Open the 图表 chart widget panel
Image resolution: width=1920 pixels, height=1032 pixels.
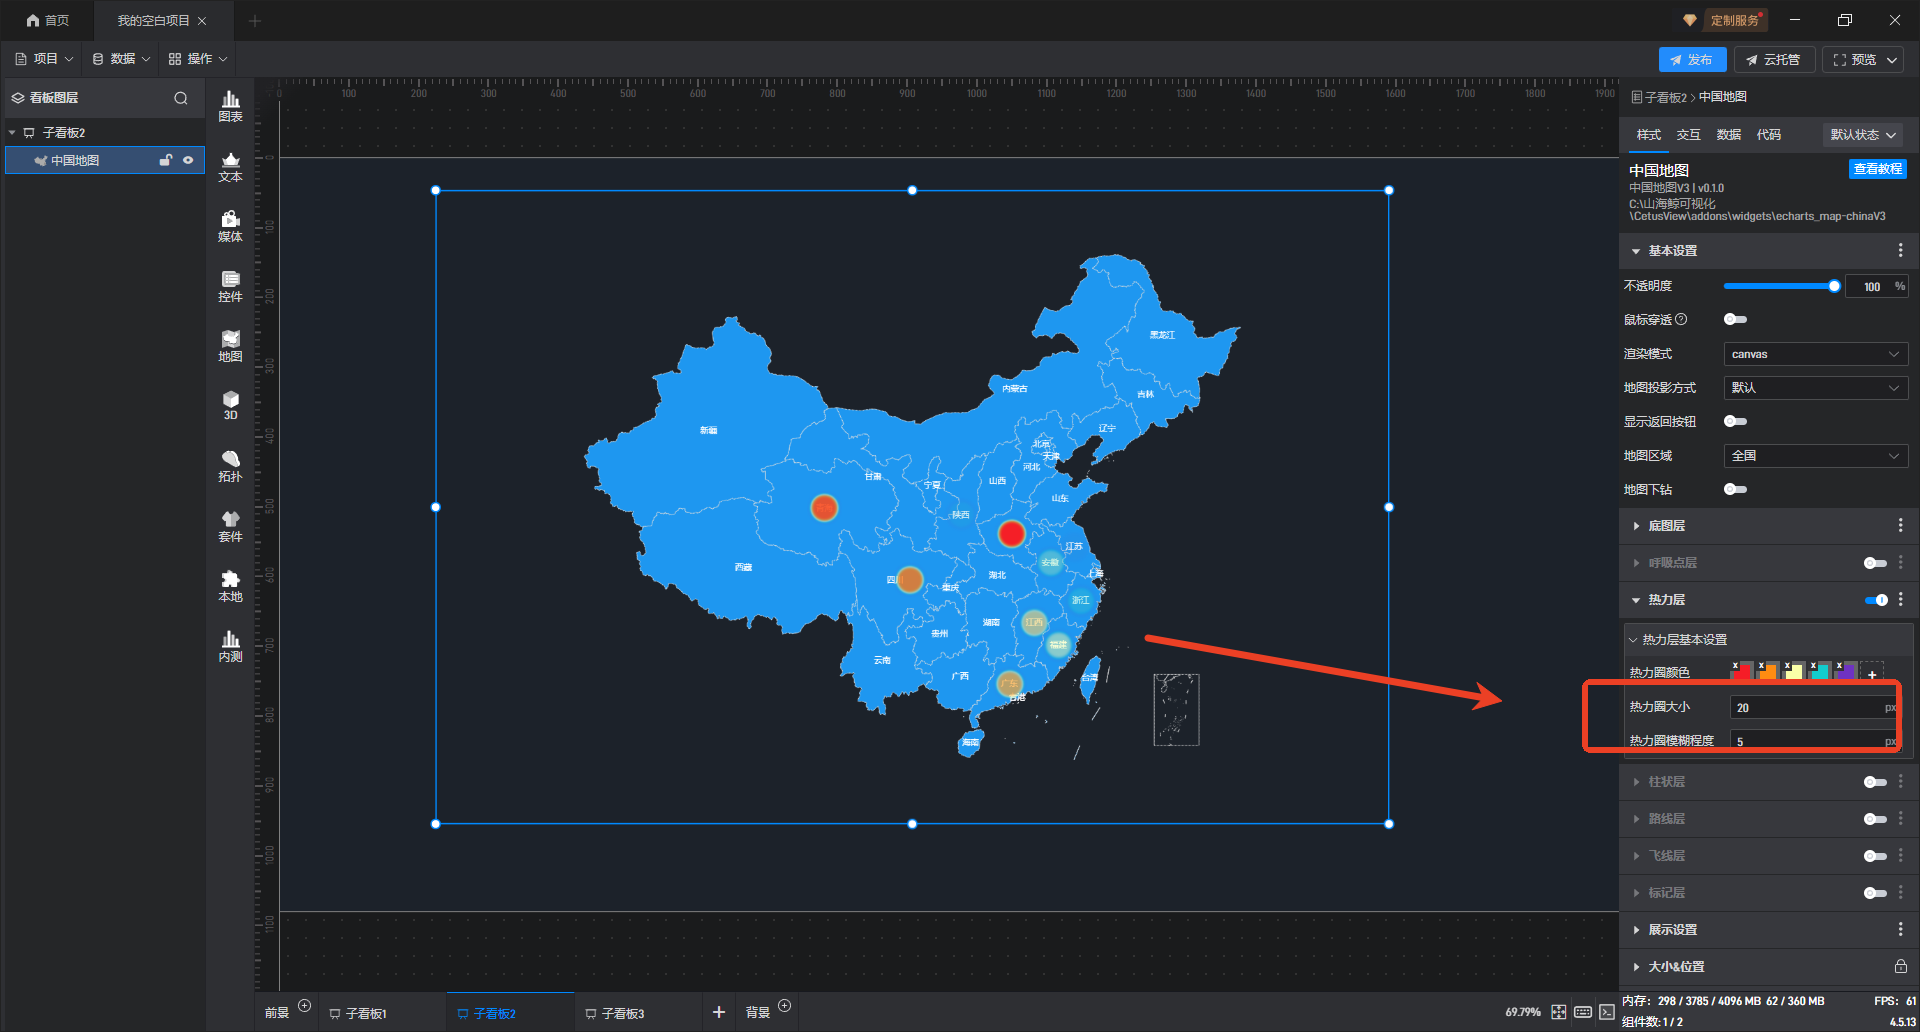click(x=230, y=105)
